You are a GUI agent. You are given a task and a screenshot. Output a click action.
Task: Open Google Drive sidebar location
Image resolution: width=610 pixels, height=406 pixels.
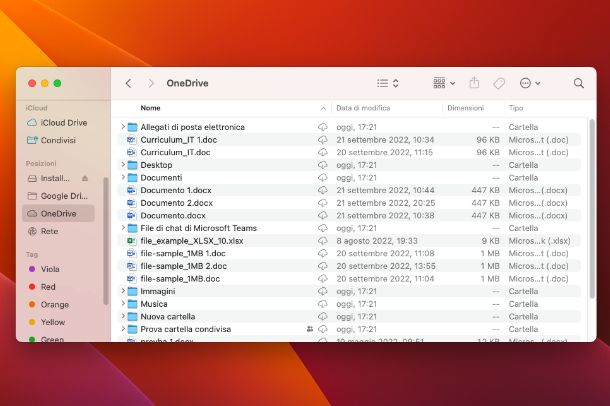coord(58,196)
